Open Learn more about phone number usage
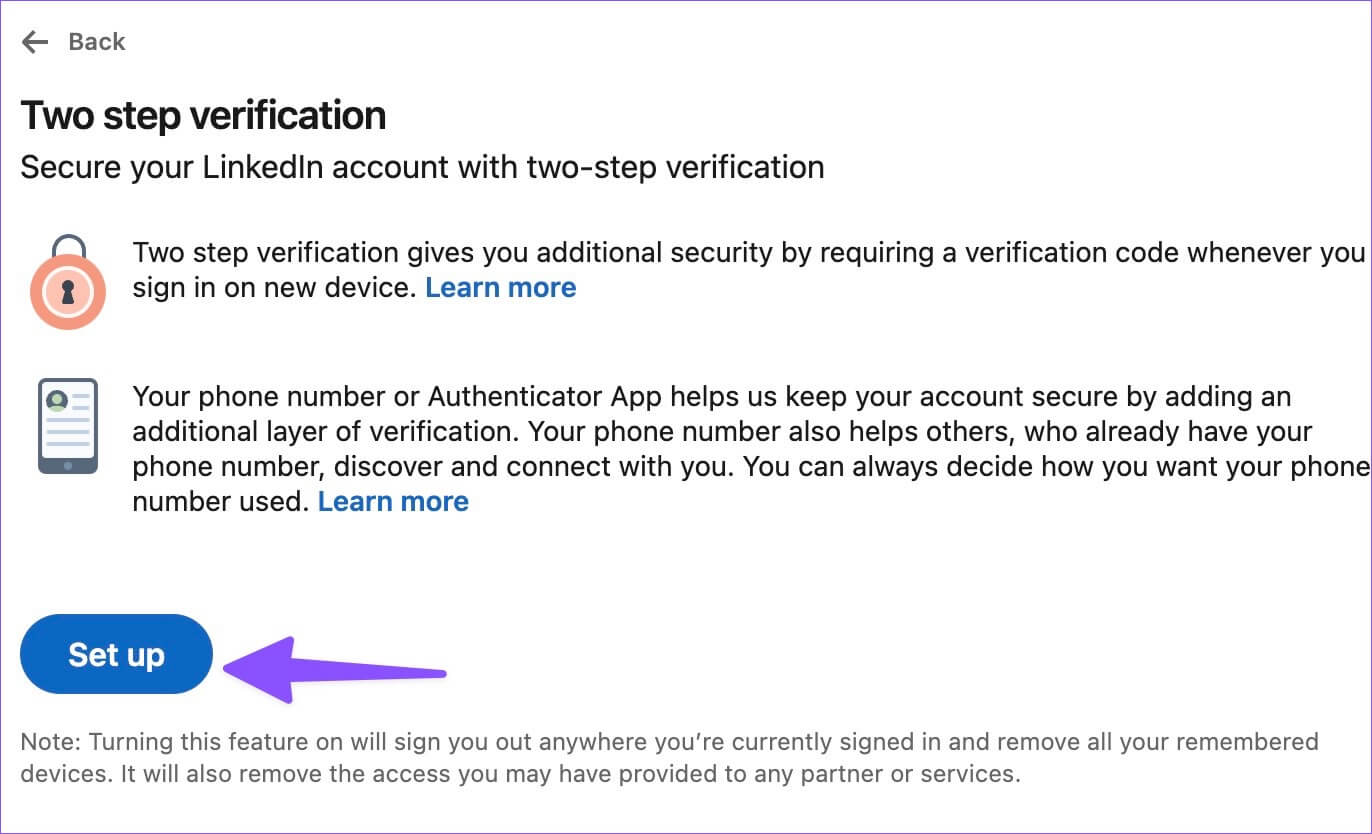Image resolution: width=1372 pixels, height=834 pixels. click(393, 501)
